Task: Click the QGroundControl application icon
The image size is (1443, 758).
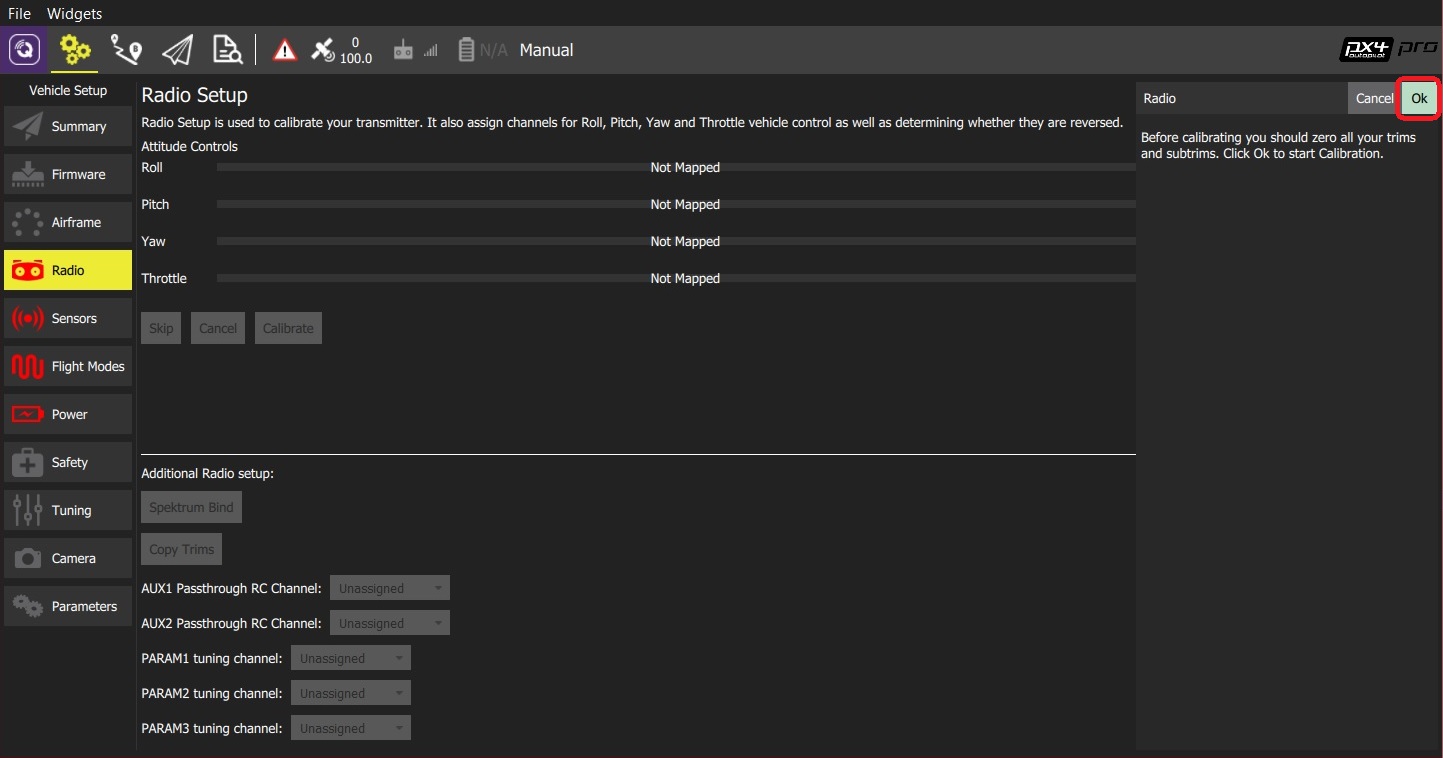Action: click(24, 50)
